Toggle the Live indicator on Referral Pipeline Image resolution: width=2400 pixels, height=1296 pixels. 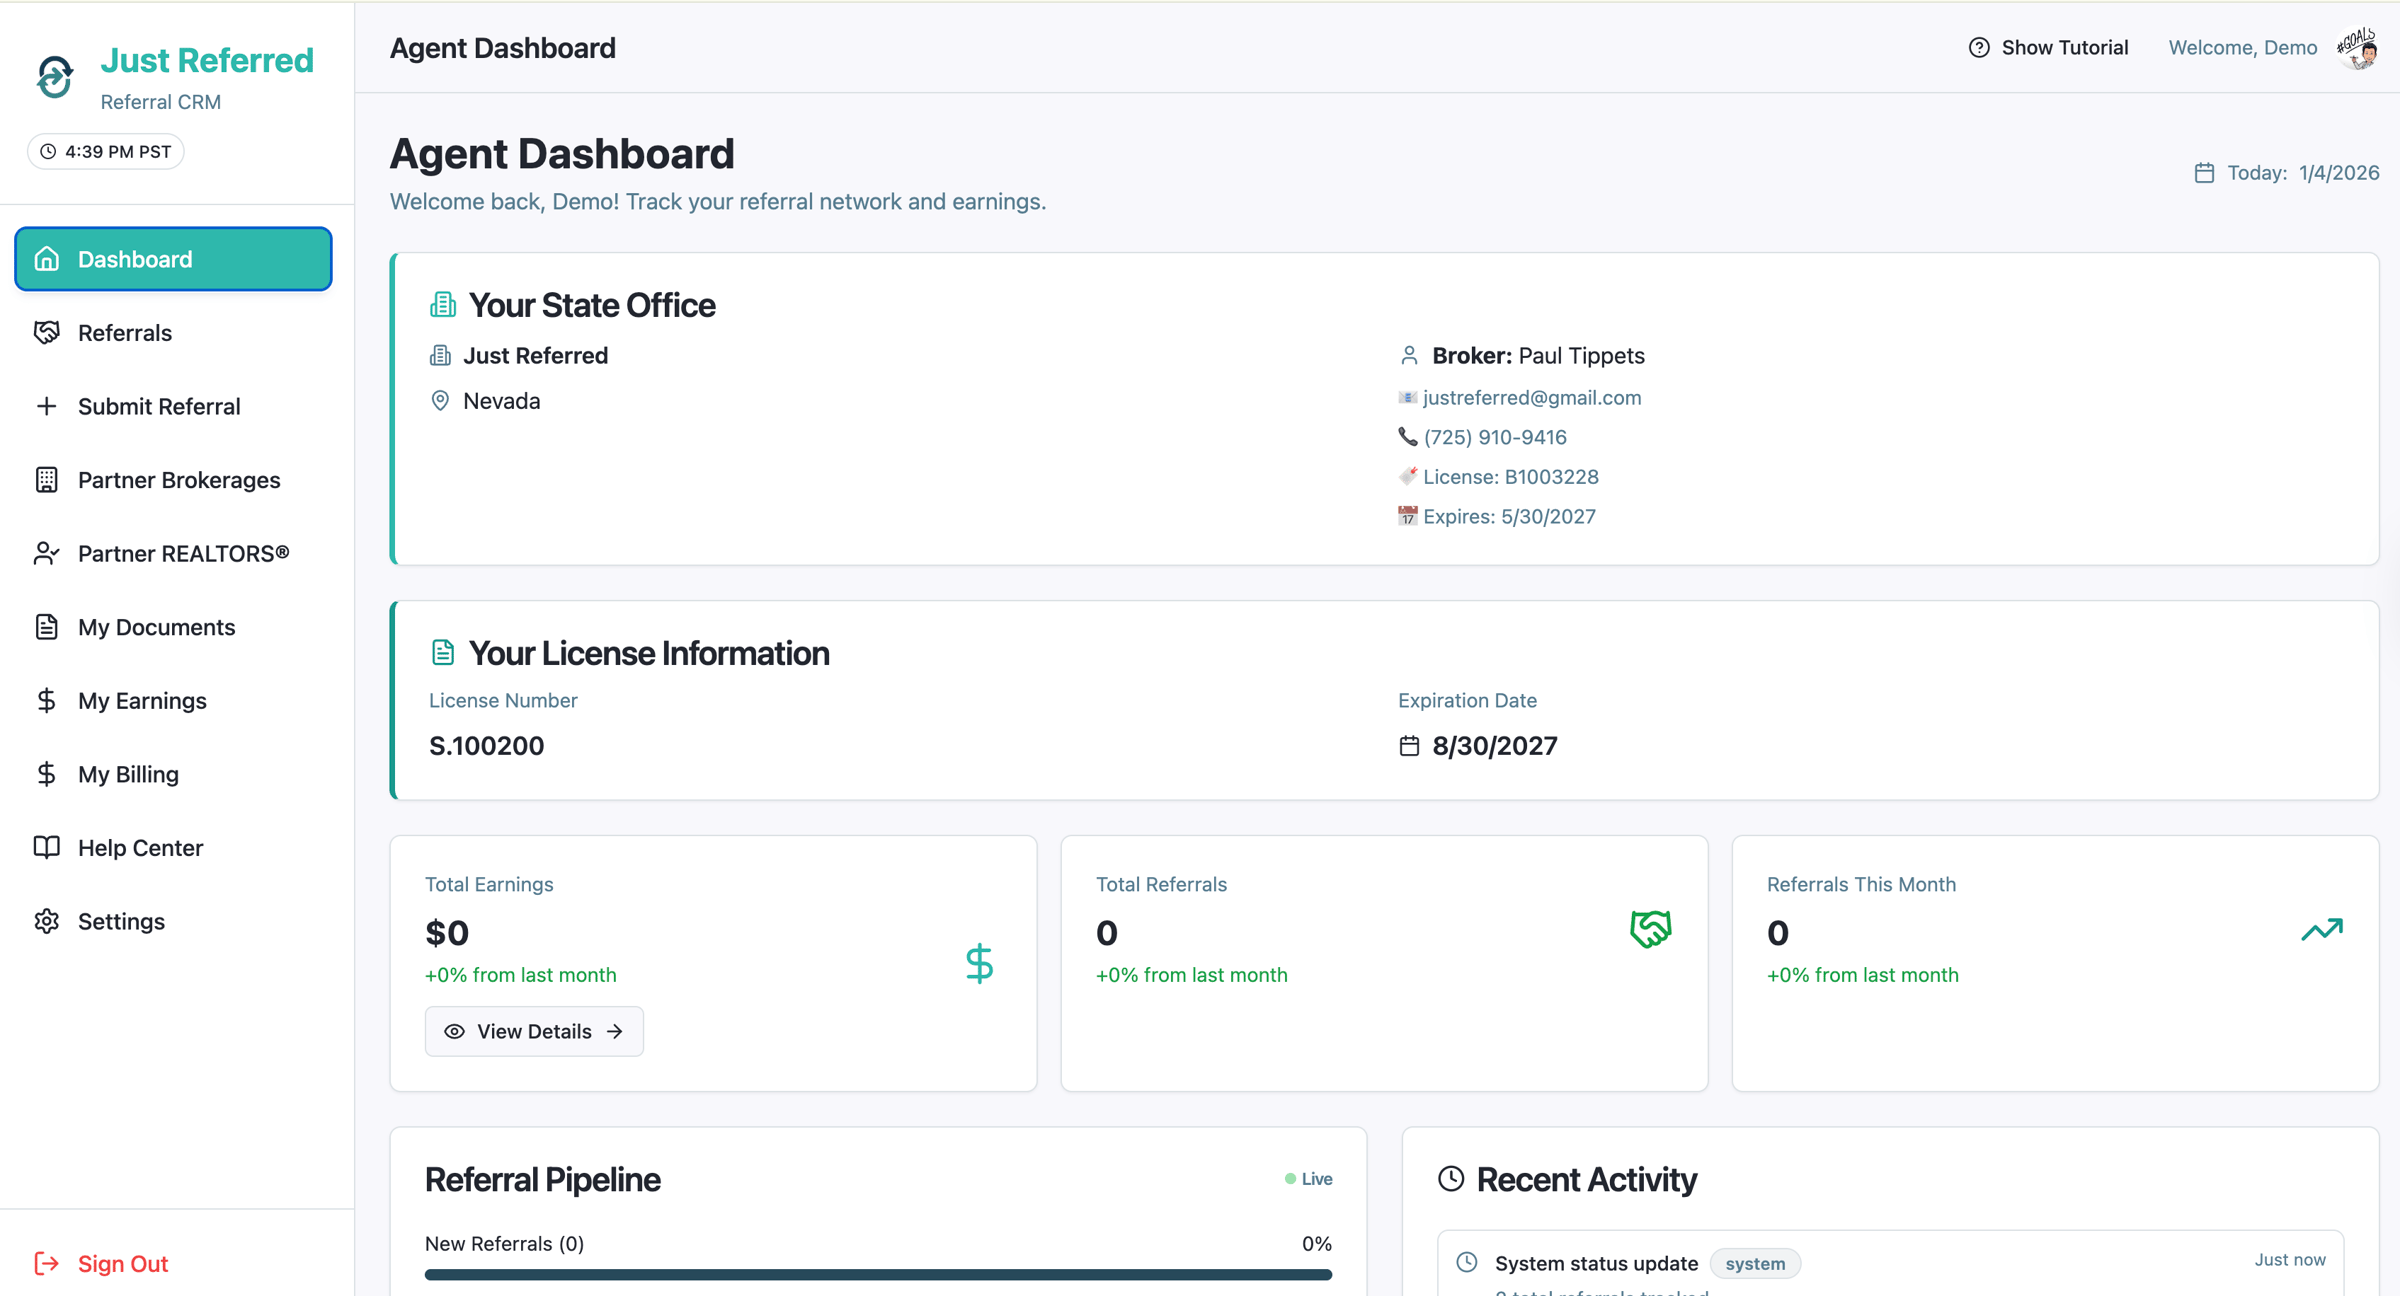click(x=1308, y=1179)
